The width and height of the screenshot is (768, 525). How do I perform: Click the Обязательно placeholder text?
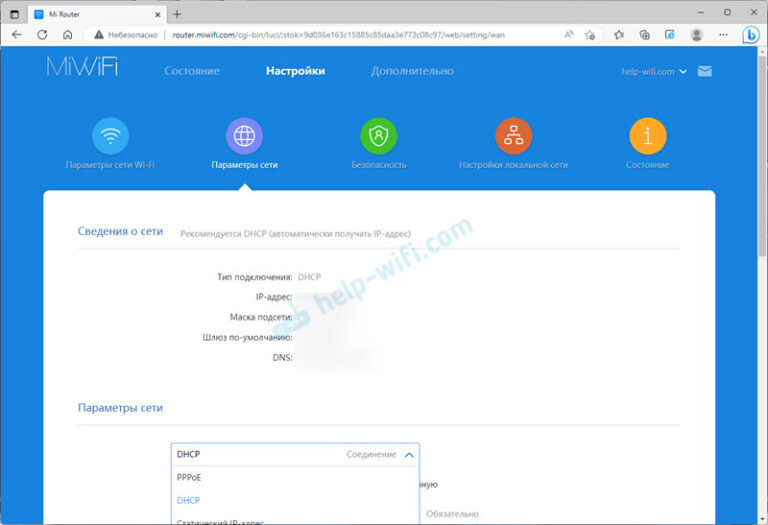(452, 514)
